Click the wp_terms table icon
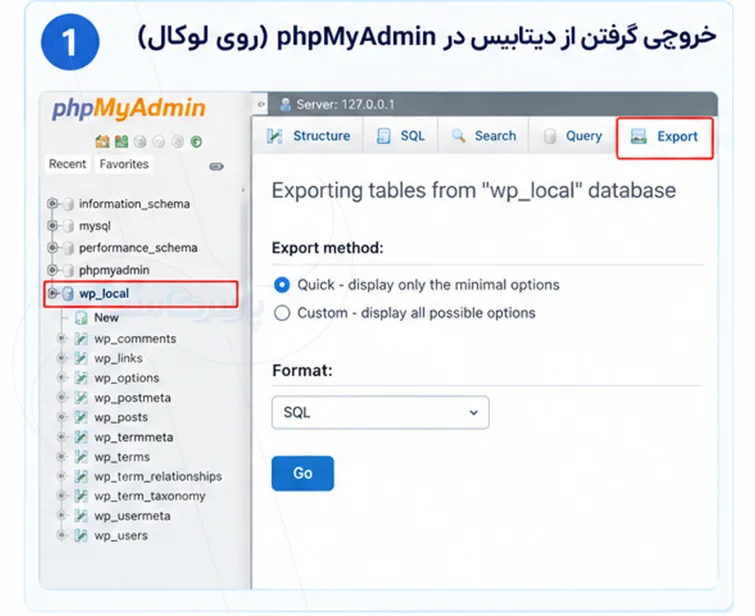The height and width of the screenshot is (616, 755). pos(81,457)
